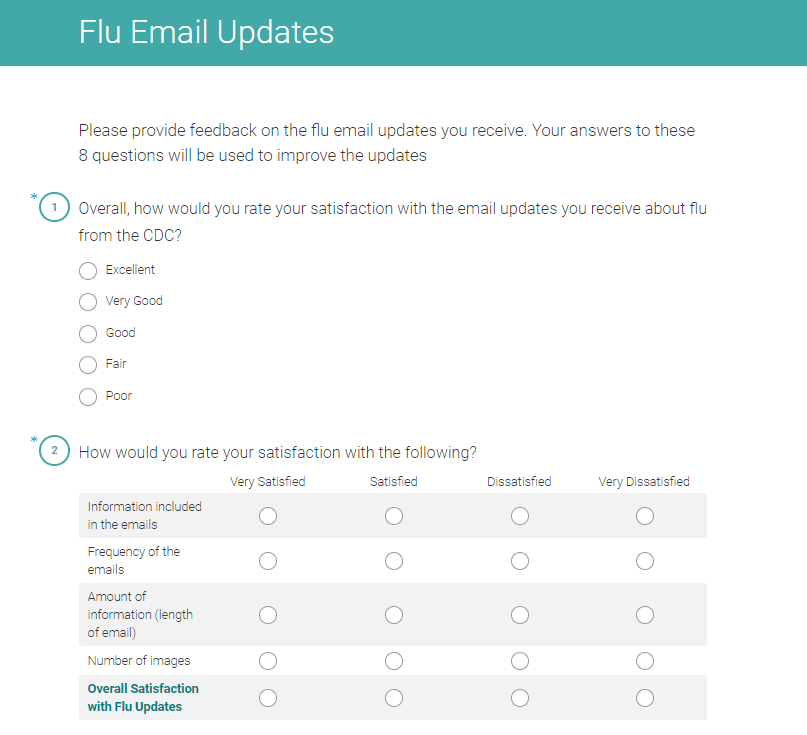Image resolution: width=807 pixels, height=735 pixels.
Task: Rate Overall Satisfaction as Dissatisfied
Action: coord(520,698)
